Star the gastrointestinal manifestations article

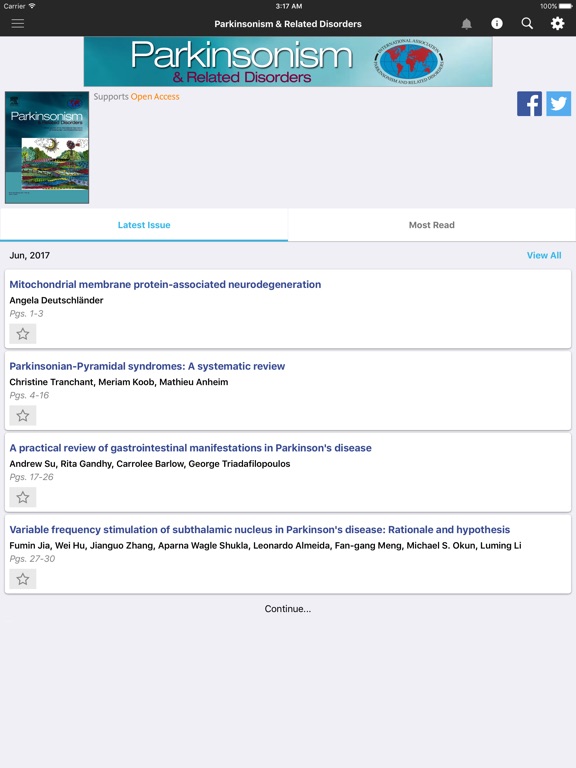point(23,498)
